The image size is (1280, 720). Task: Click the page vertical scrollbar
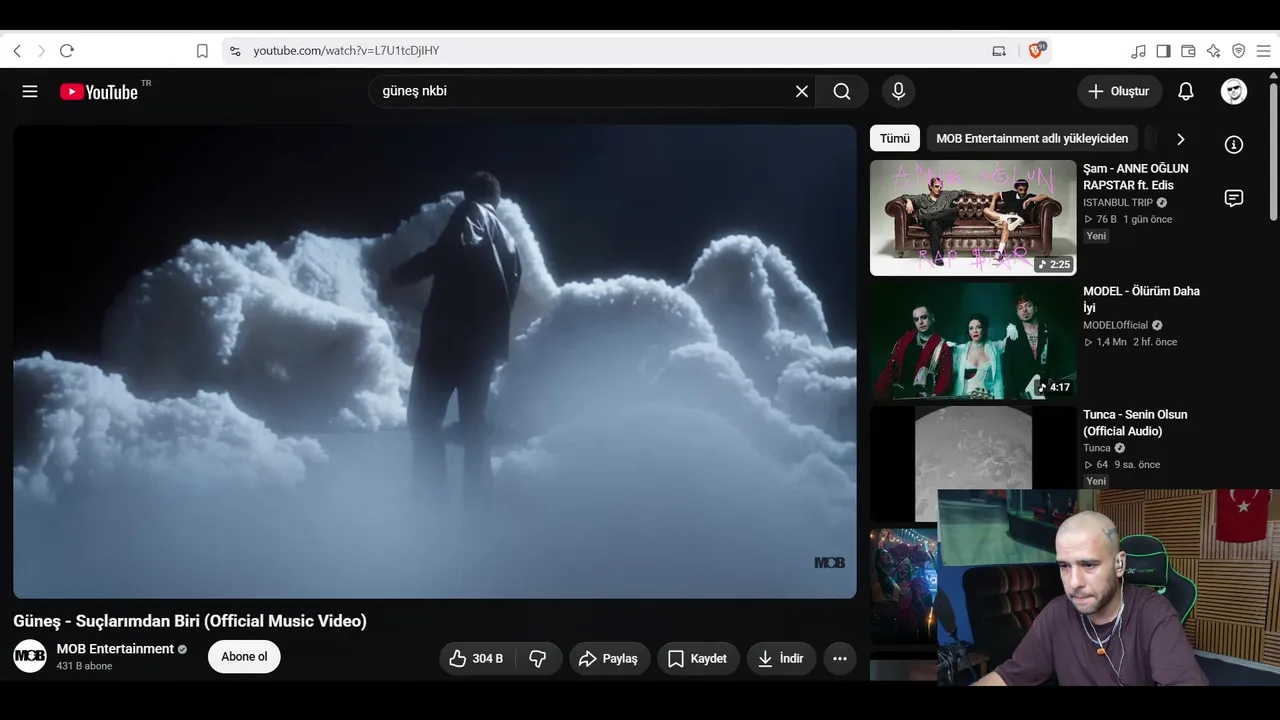coord(1274,150)
